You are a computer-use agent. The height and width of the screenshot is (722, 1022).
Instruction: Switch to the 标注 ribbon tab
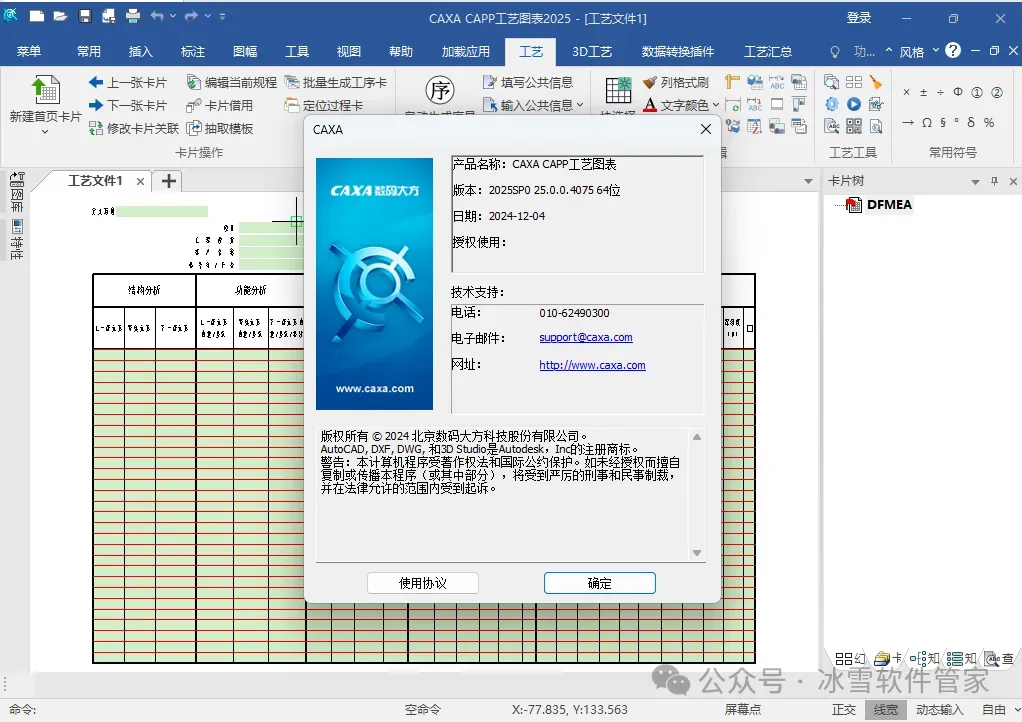[192, 51]
